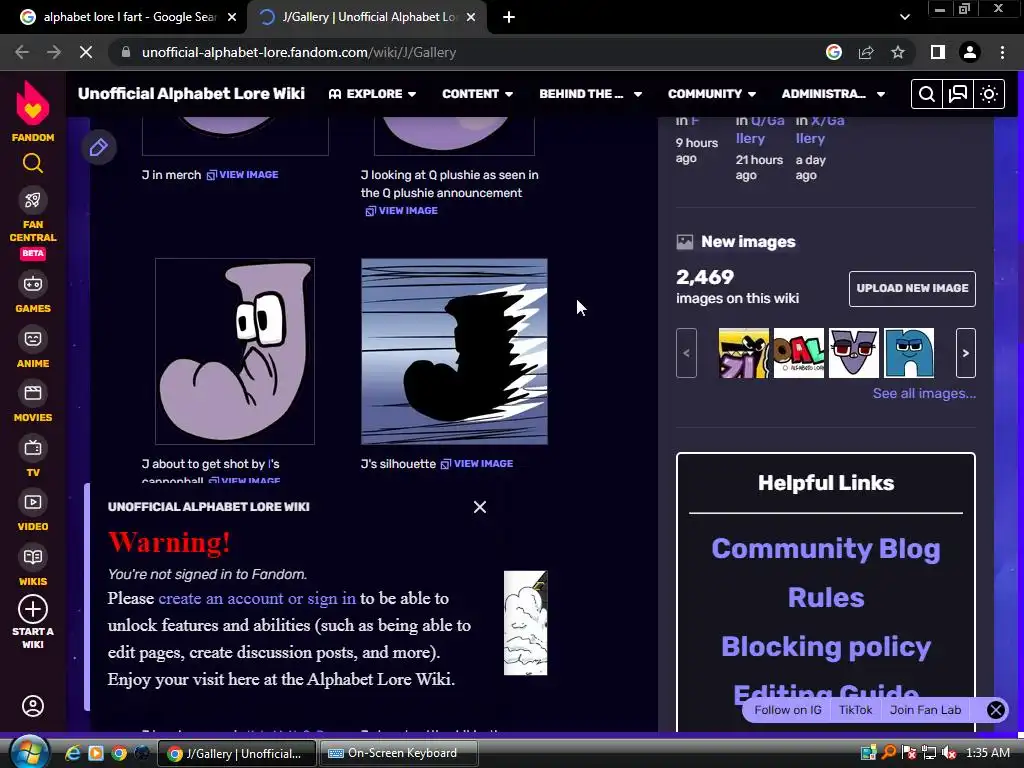Click the Google icon in address bar

click(x=834, y=52)
